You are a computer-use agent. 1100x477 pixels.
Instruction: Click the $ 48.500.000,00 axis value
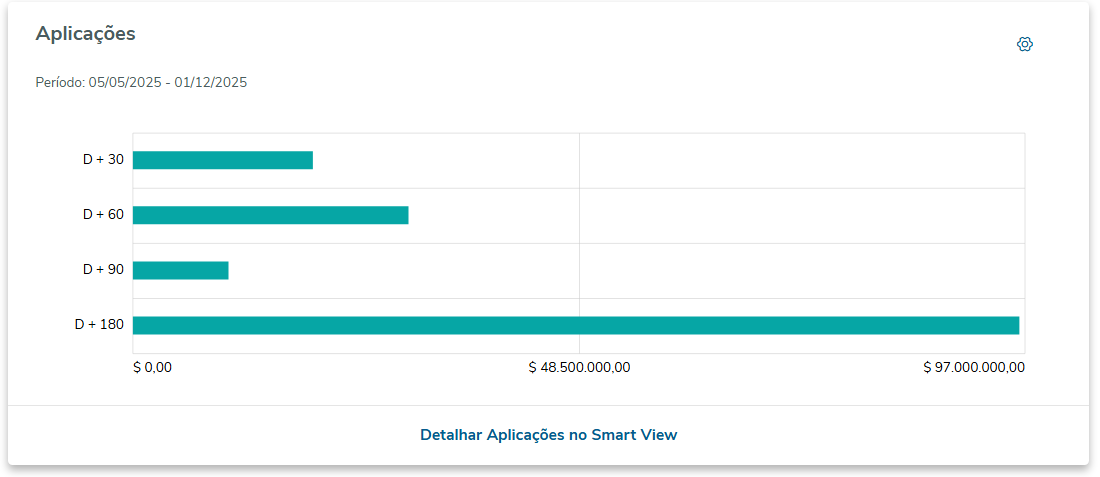pyautogui.click(x=579, y=367)
